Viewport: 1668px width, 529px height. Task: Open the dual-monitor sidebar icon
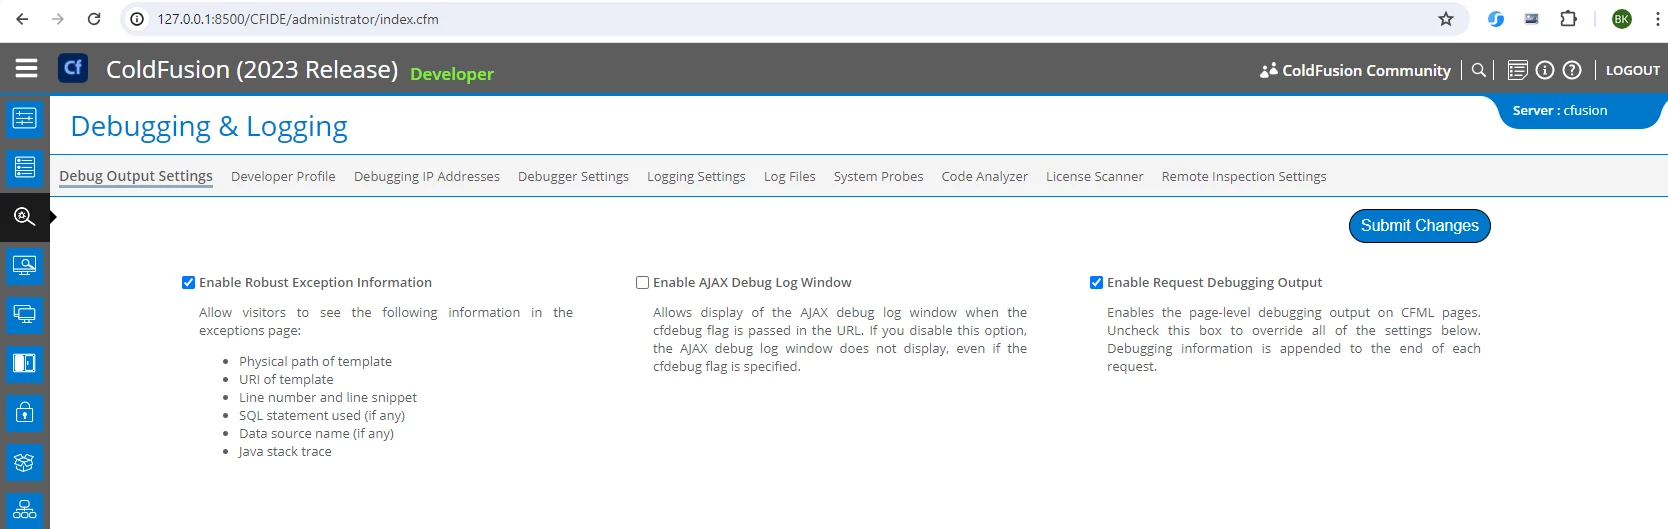tap(25, 314)
